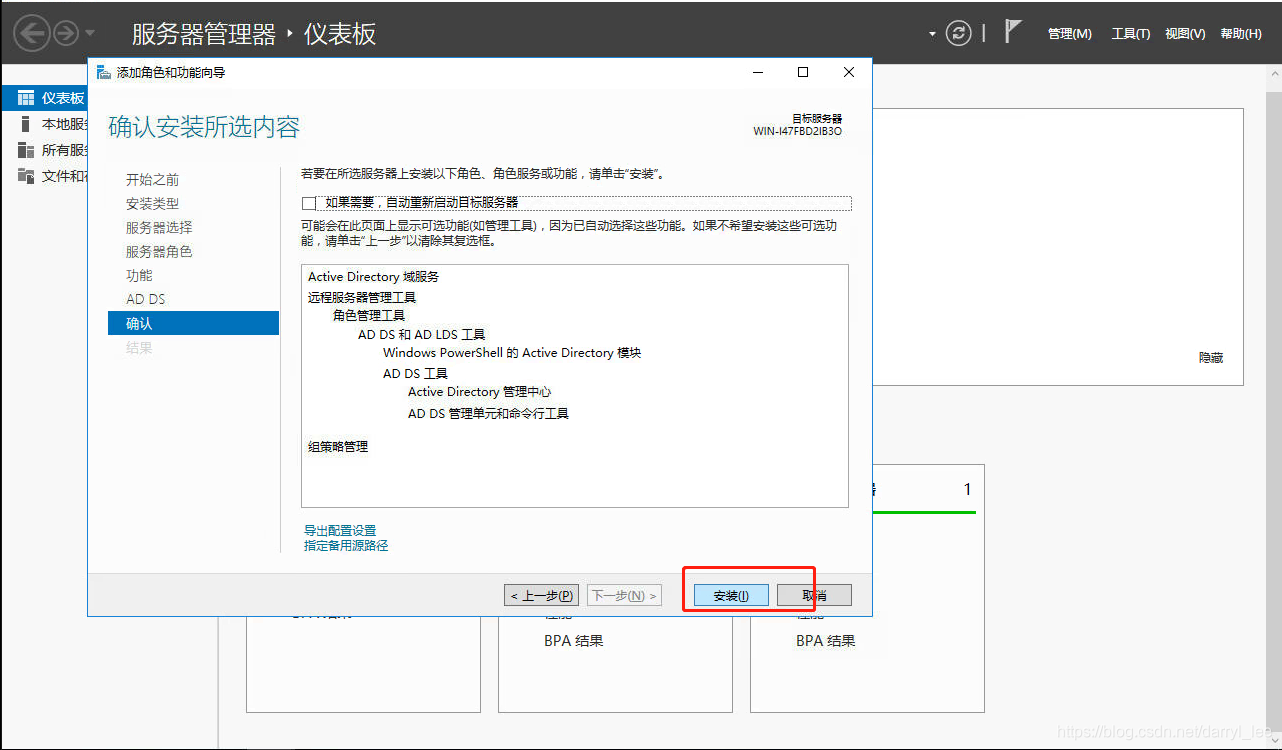Open 工具(T) menu
This screenshot has width=1282, height=750.
coord(1131,34)
